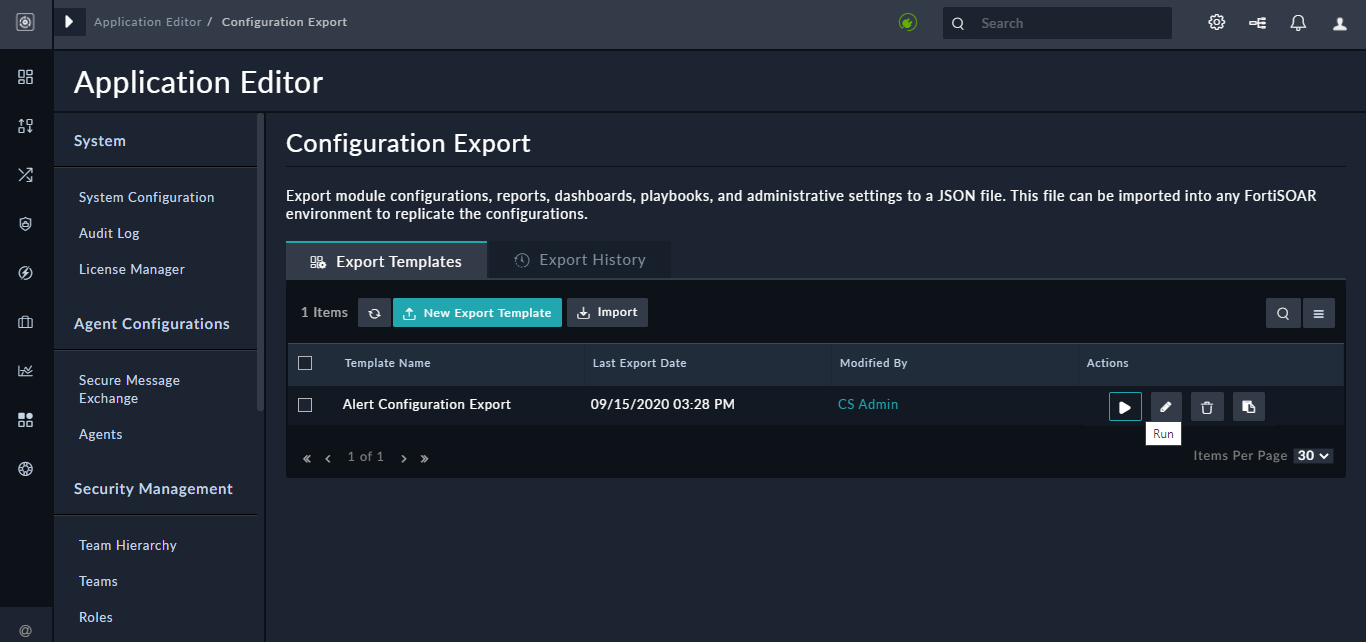Open the table search with magnifier icon

[1283, 312]
